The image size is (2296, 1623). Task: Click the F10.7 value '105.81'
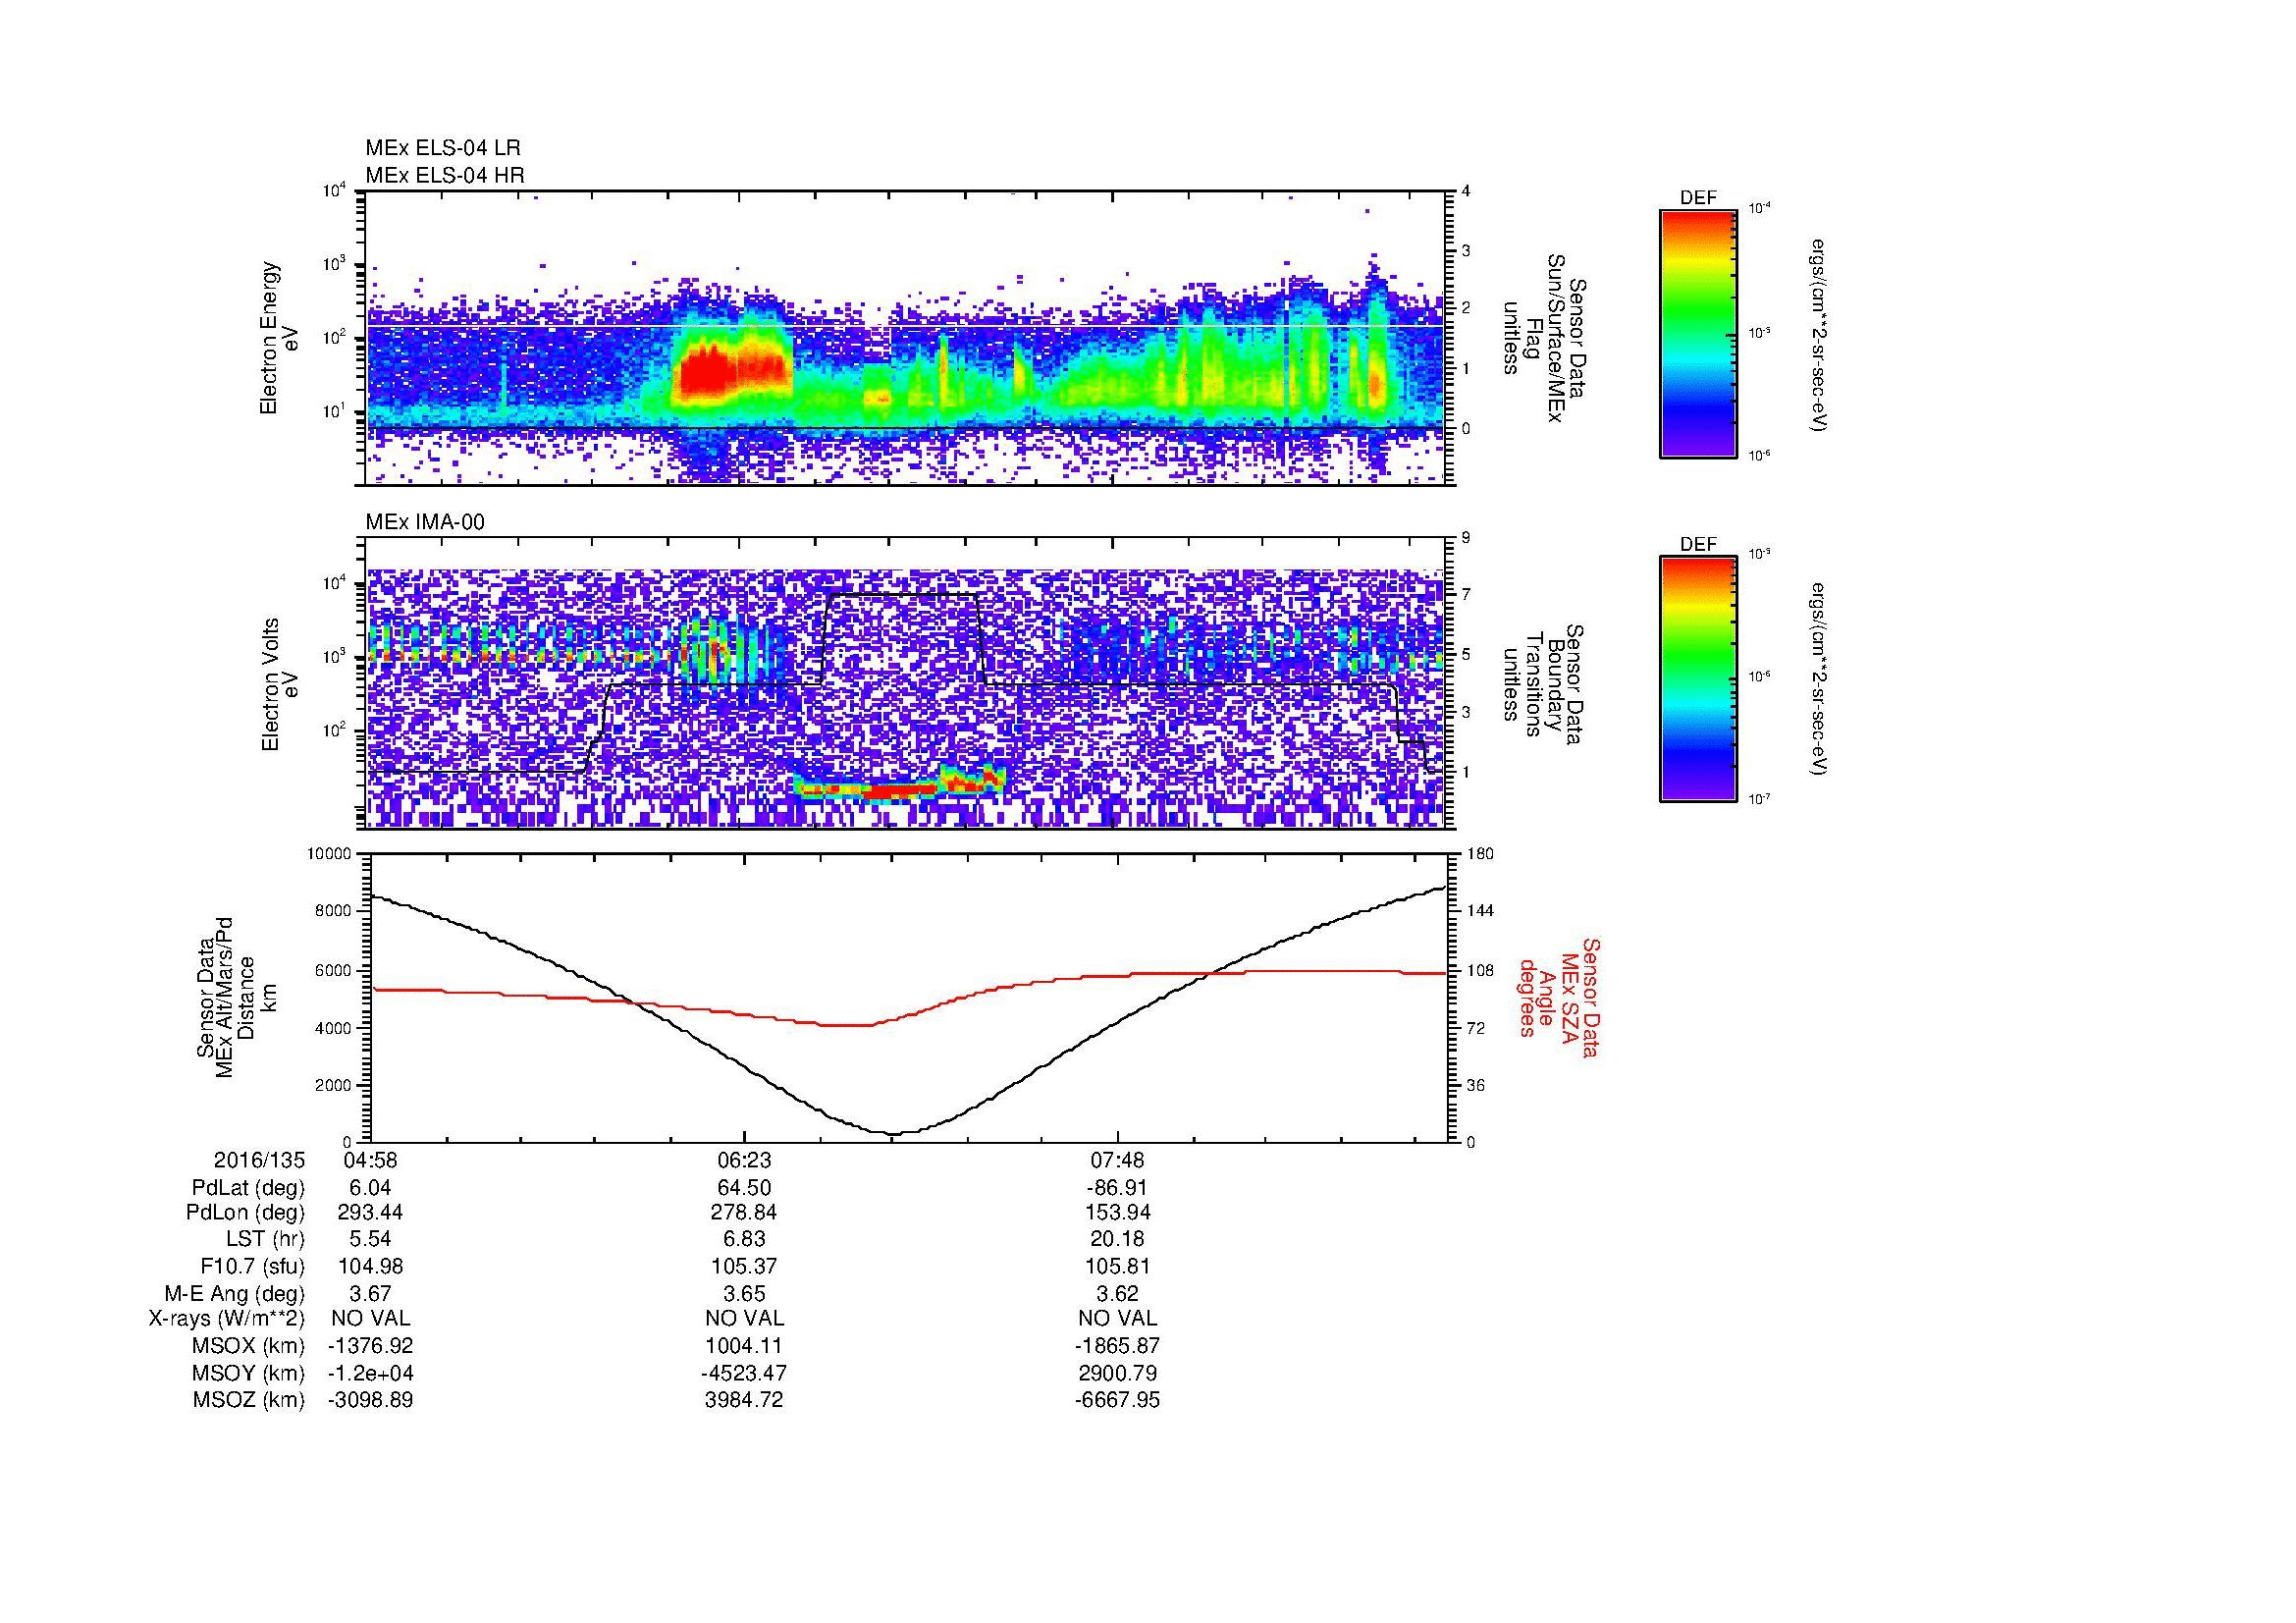click(1117, 1267)
